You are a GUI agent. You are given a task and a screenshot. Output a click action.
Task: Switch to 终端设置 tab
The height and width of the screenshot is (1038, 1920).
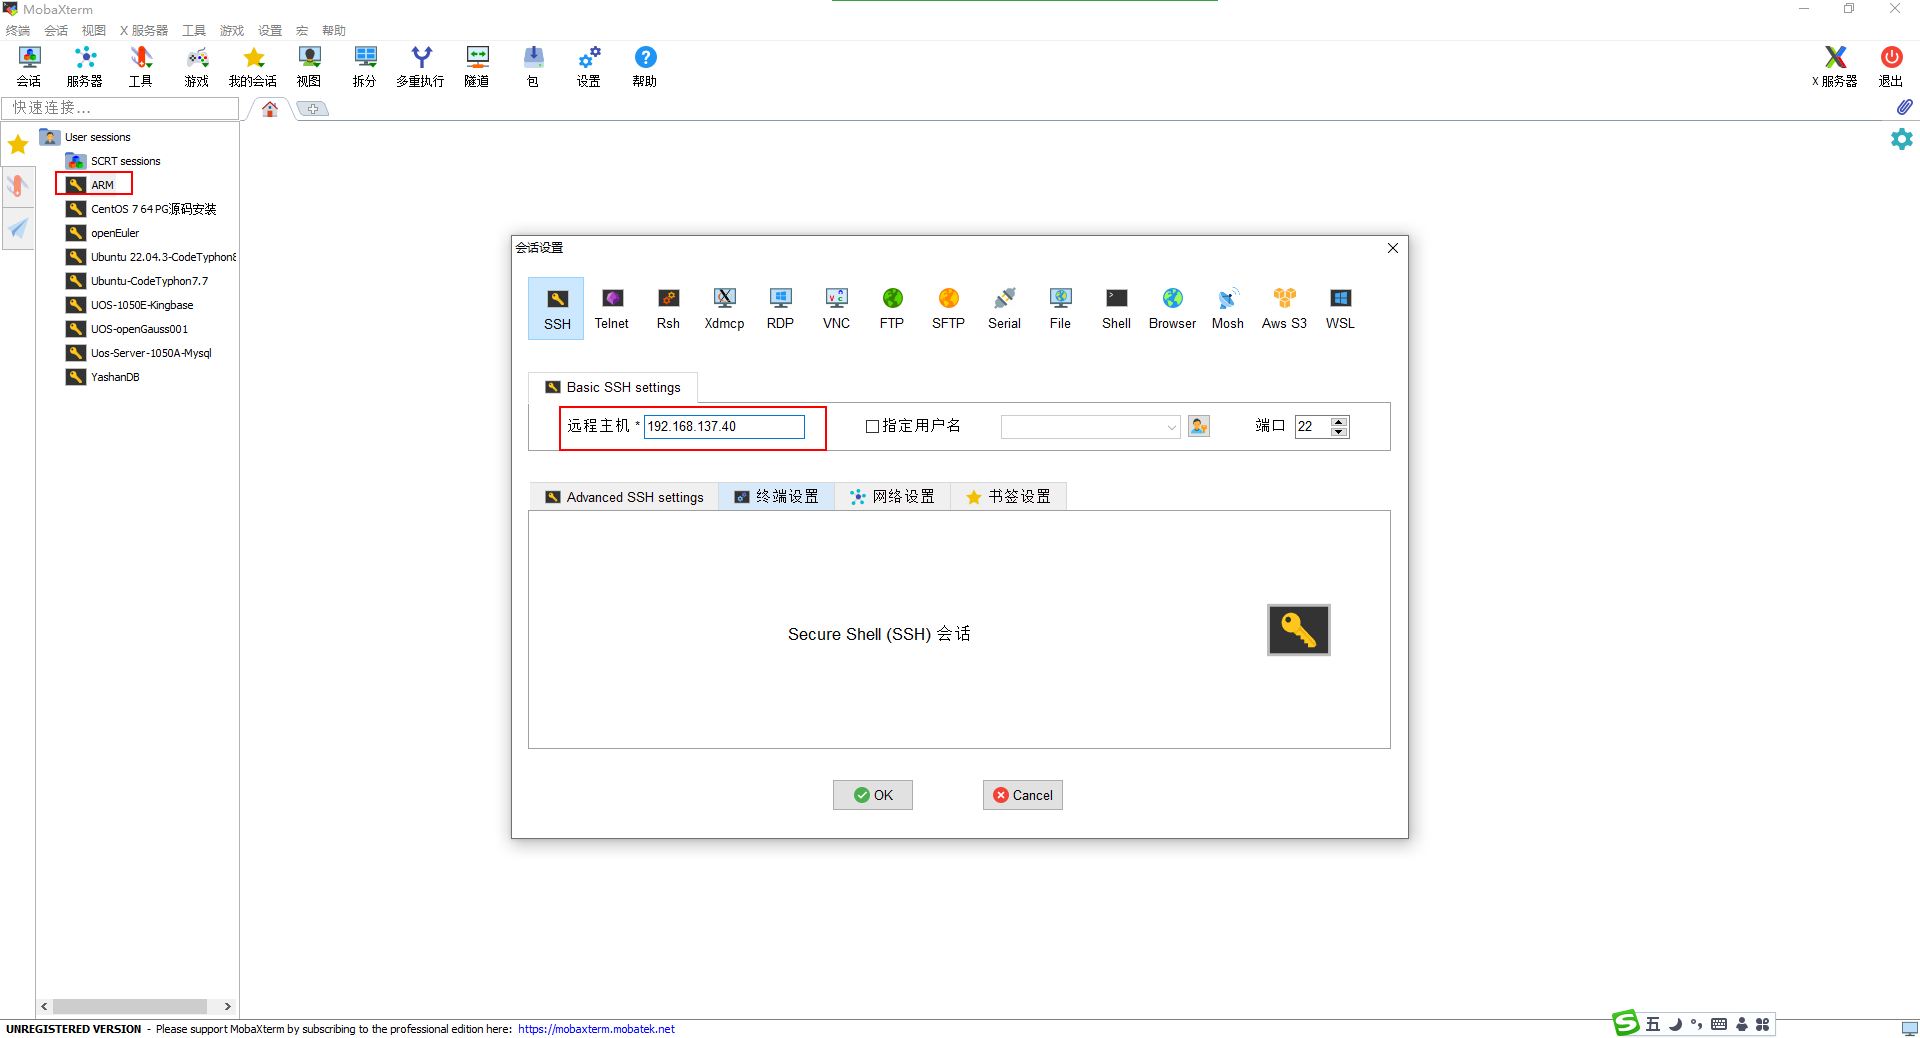pyautogui.click(x=777, y=497)
